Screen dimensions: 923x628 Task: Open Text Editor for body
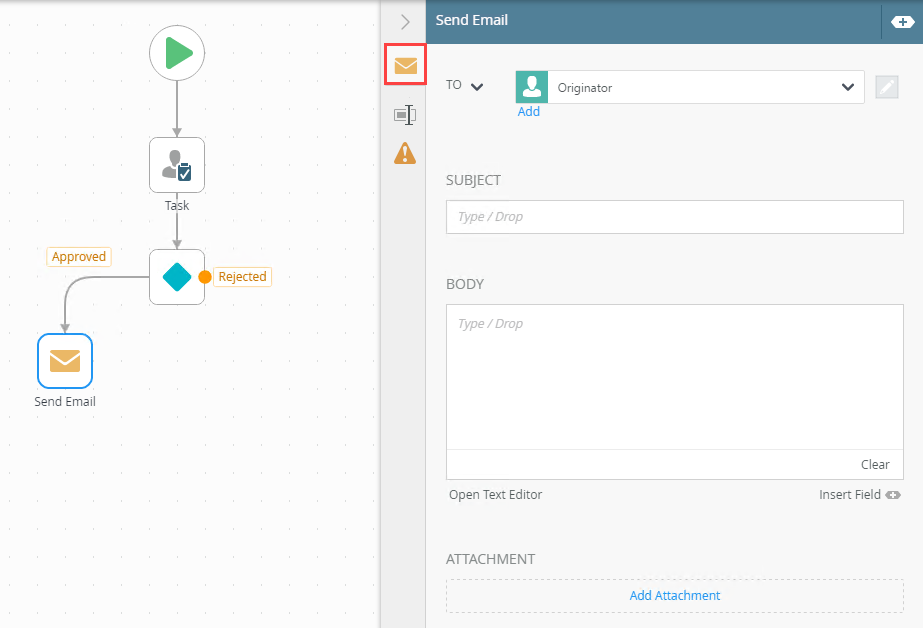pyautogui.click(x=496, y=494)
